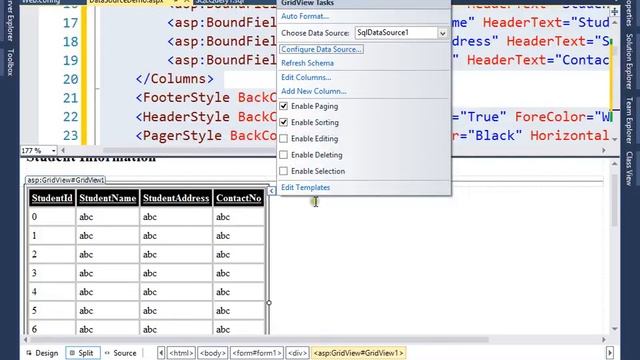The width and height of the screenshot is (640, 360).
Task: Click line 20 </Columns> code
Action: 174,79
